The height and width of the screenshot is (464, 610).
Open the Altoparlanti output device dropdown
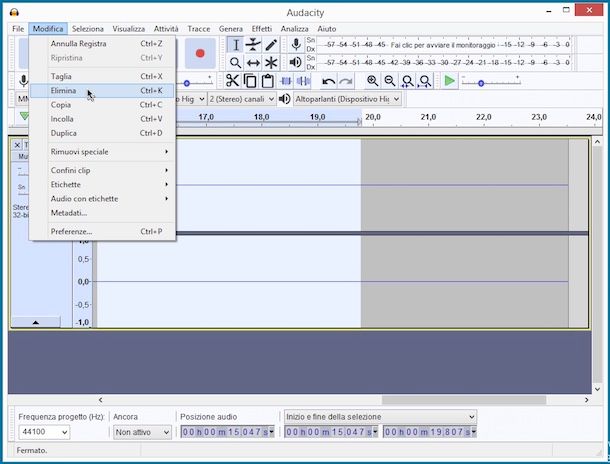click(x=347, y=99)
